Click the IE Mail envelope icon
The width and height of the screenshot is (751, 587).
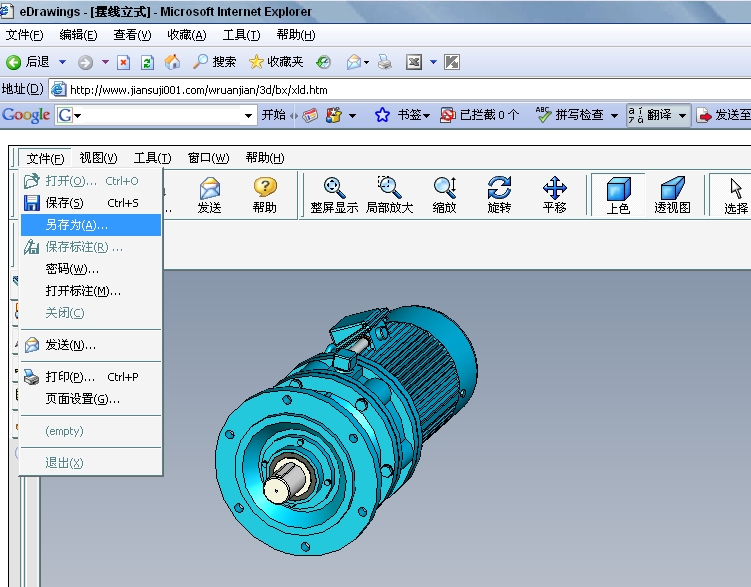pos(353,62)
